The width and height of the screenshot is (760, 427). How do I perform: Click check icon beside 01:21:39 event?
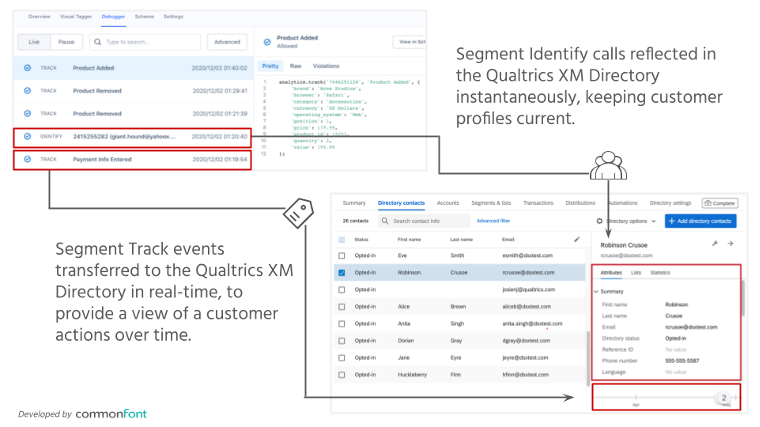click(x=28, y=113)
